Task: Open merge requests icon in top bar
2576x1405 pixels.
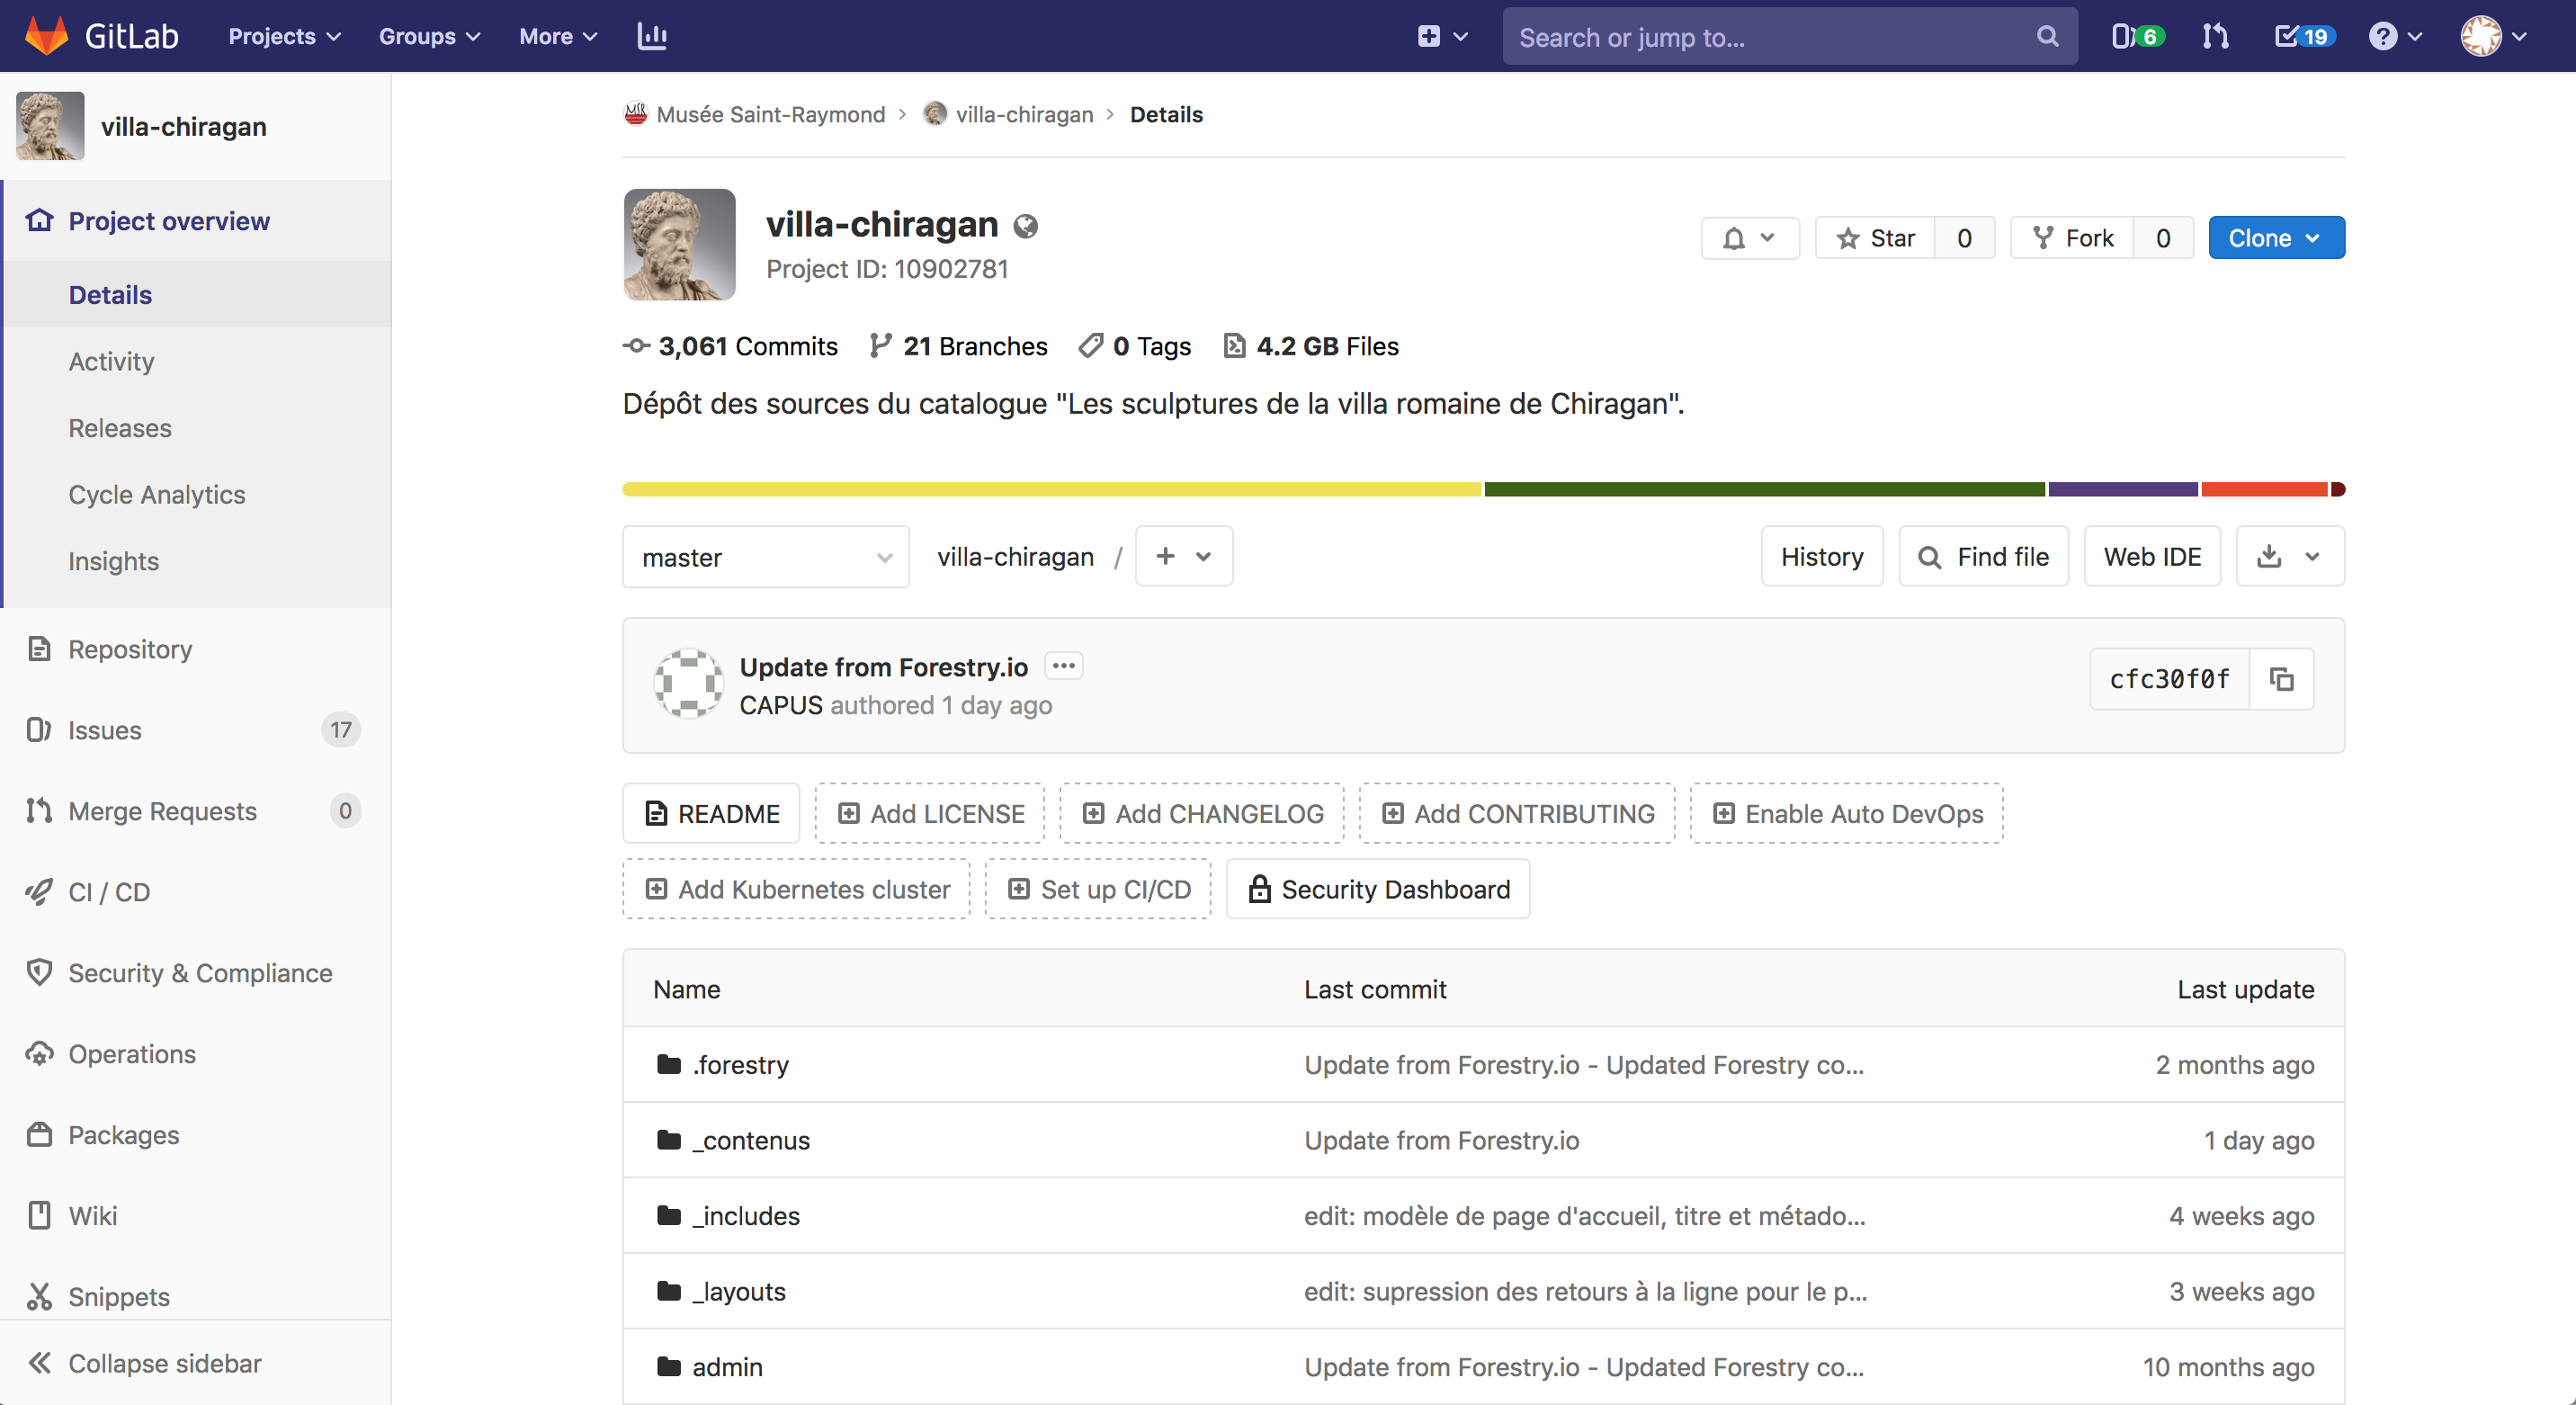Action: pos(2215,36)
